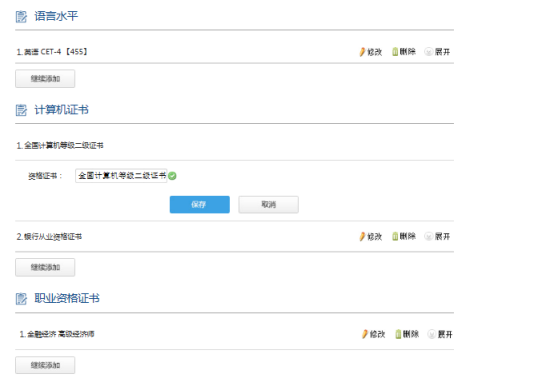Viewport: 554px width, 383px height.
Task: Click continue adding under 语言水平 section
Action: click(45, 78)
